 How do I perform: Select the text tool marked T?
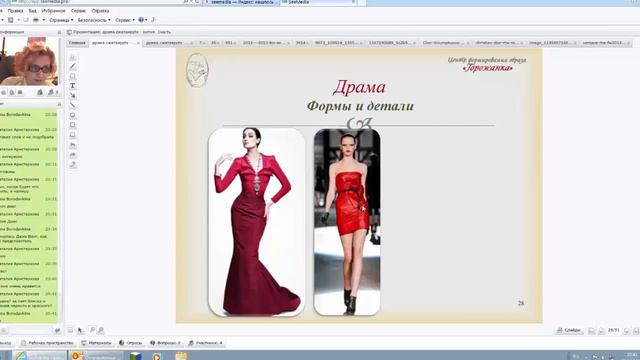(x=73, y=86)
